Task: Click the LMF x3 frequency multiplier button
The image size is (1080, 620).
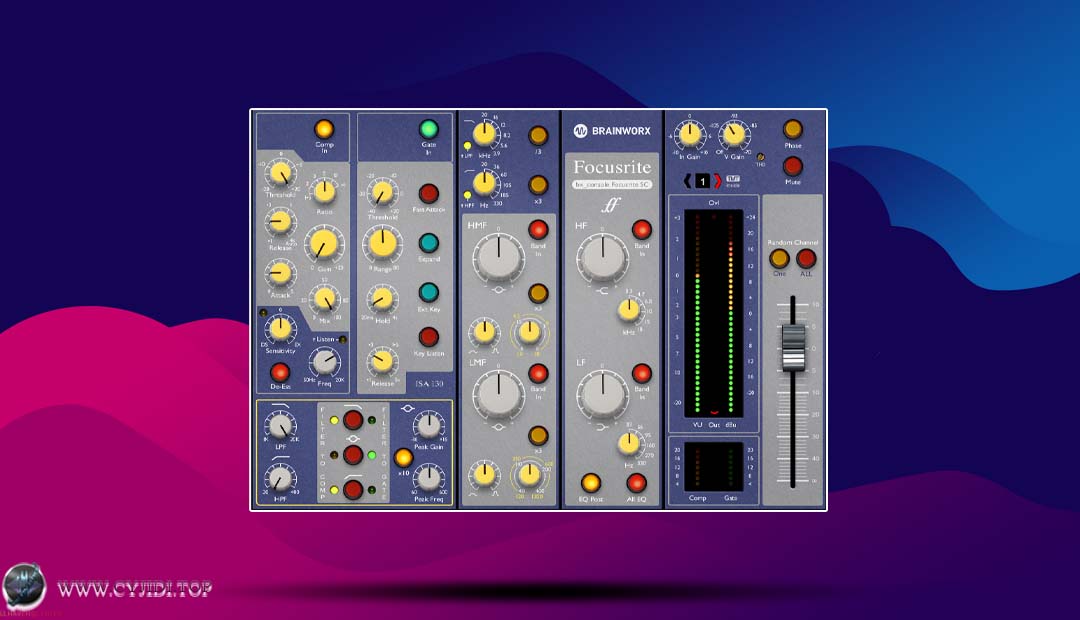Action: click(x=538, y=435)
